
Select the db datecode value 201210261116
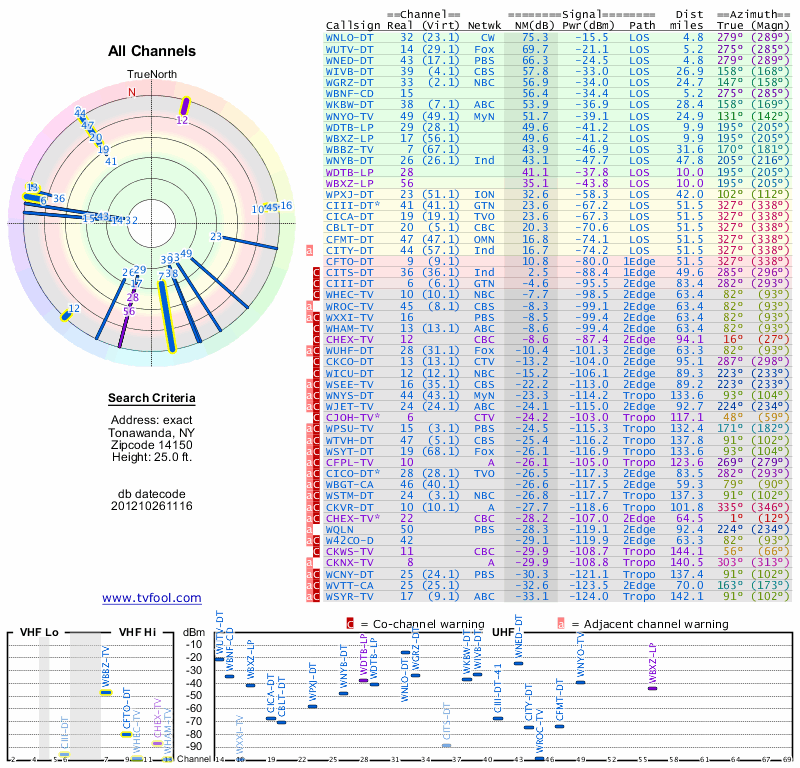[x=152, y=506]
